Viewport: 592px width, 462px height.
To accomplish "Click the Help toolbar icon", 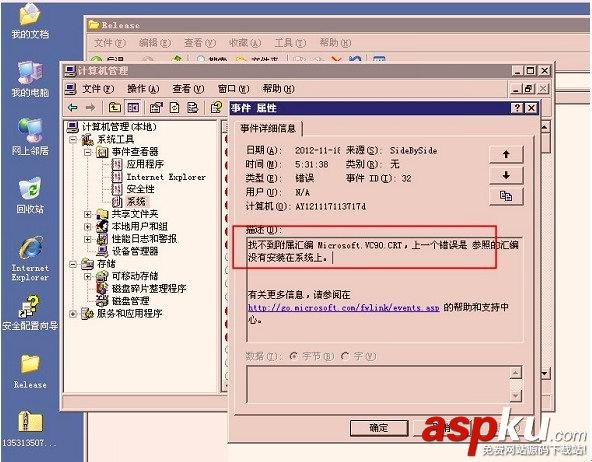I will click(216, 108).
